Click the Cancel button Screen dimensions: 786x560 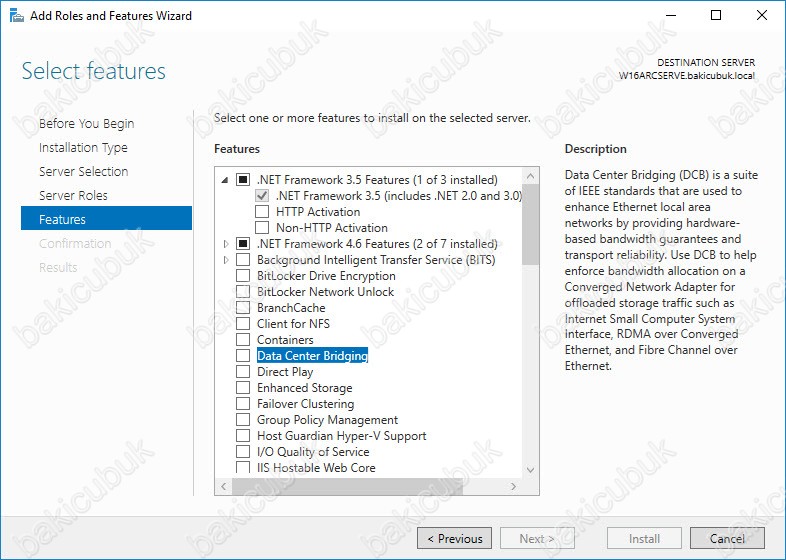(727, 538)
